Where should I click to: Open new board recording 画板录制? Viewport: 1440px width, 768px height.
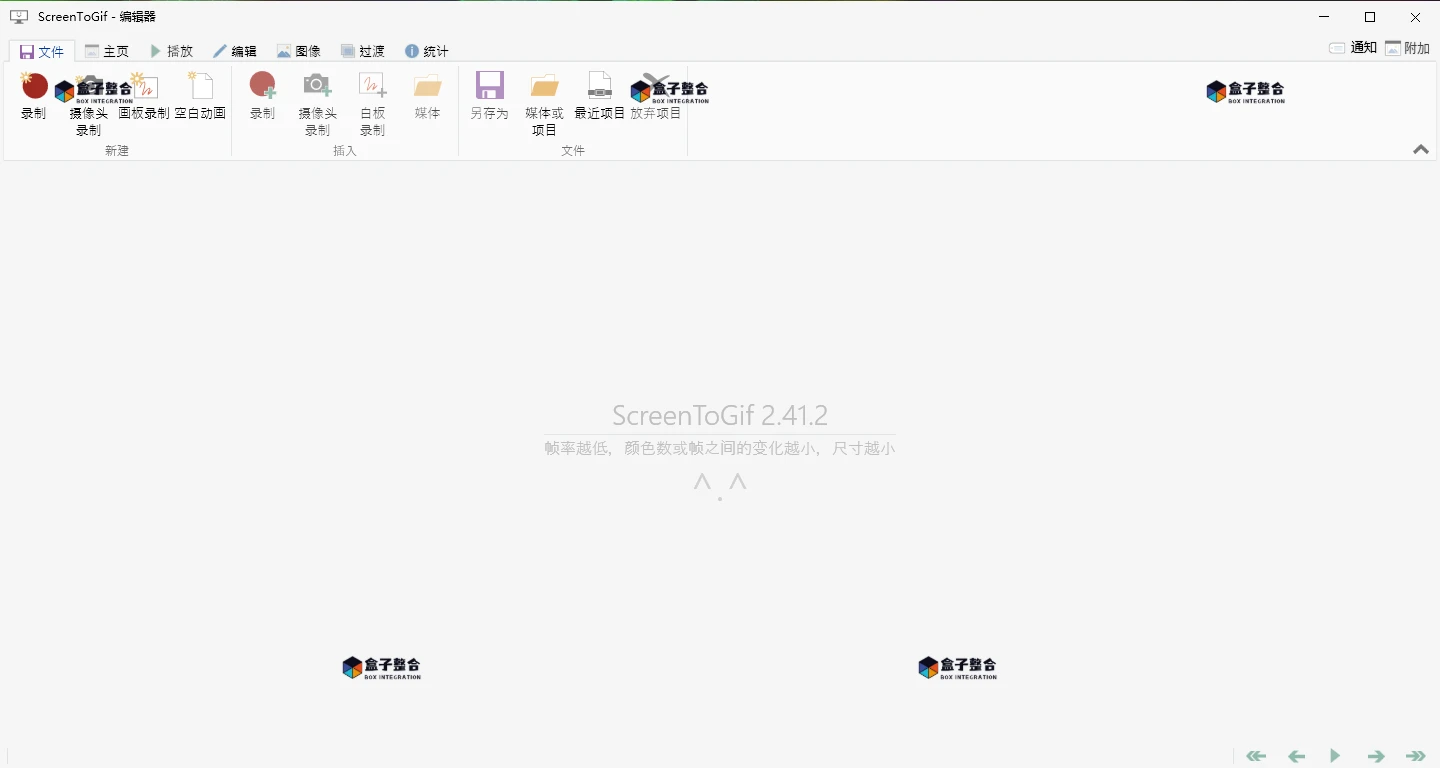[144, 96]
